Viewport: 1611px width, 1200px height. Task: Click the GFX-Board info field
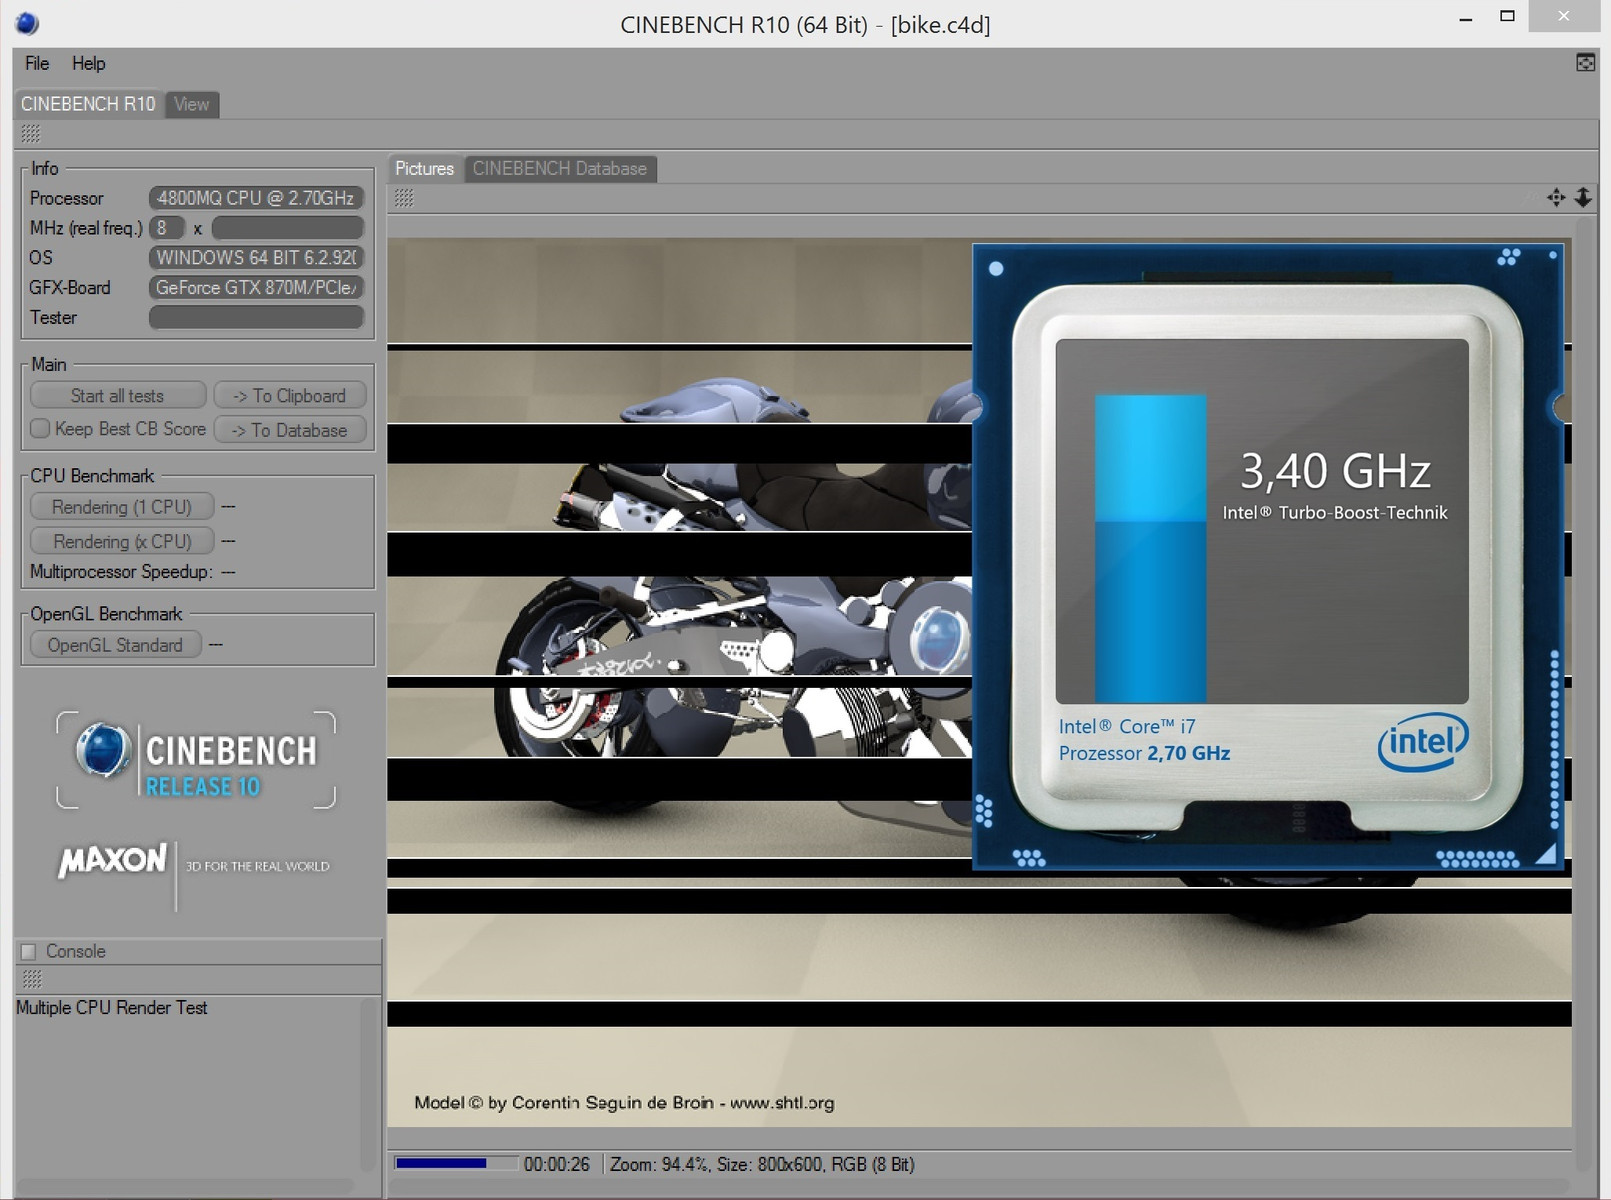[x=256, y=287]
